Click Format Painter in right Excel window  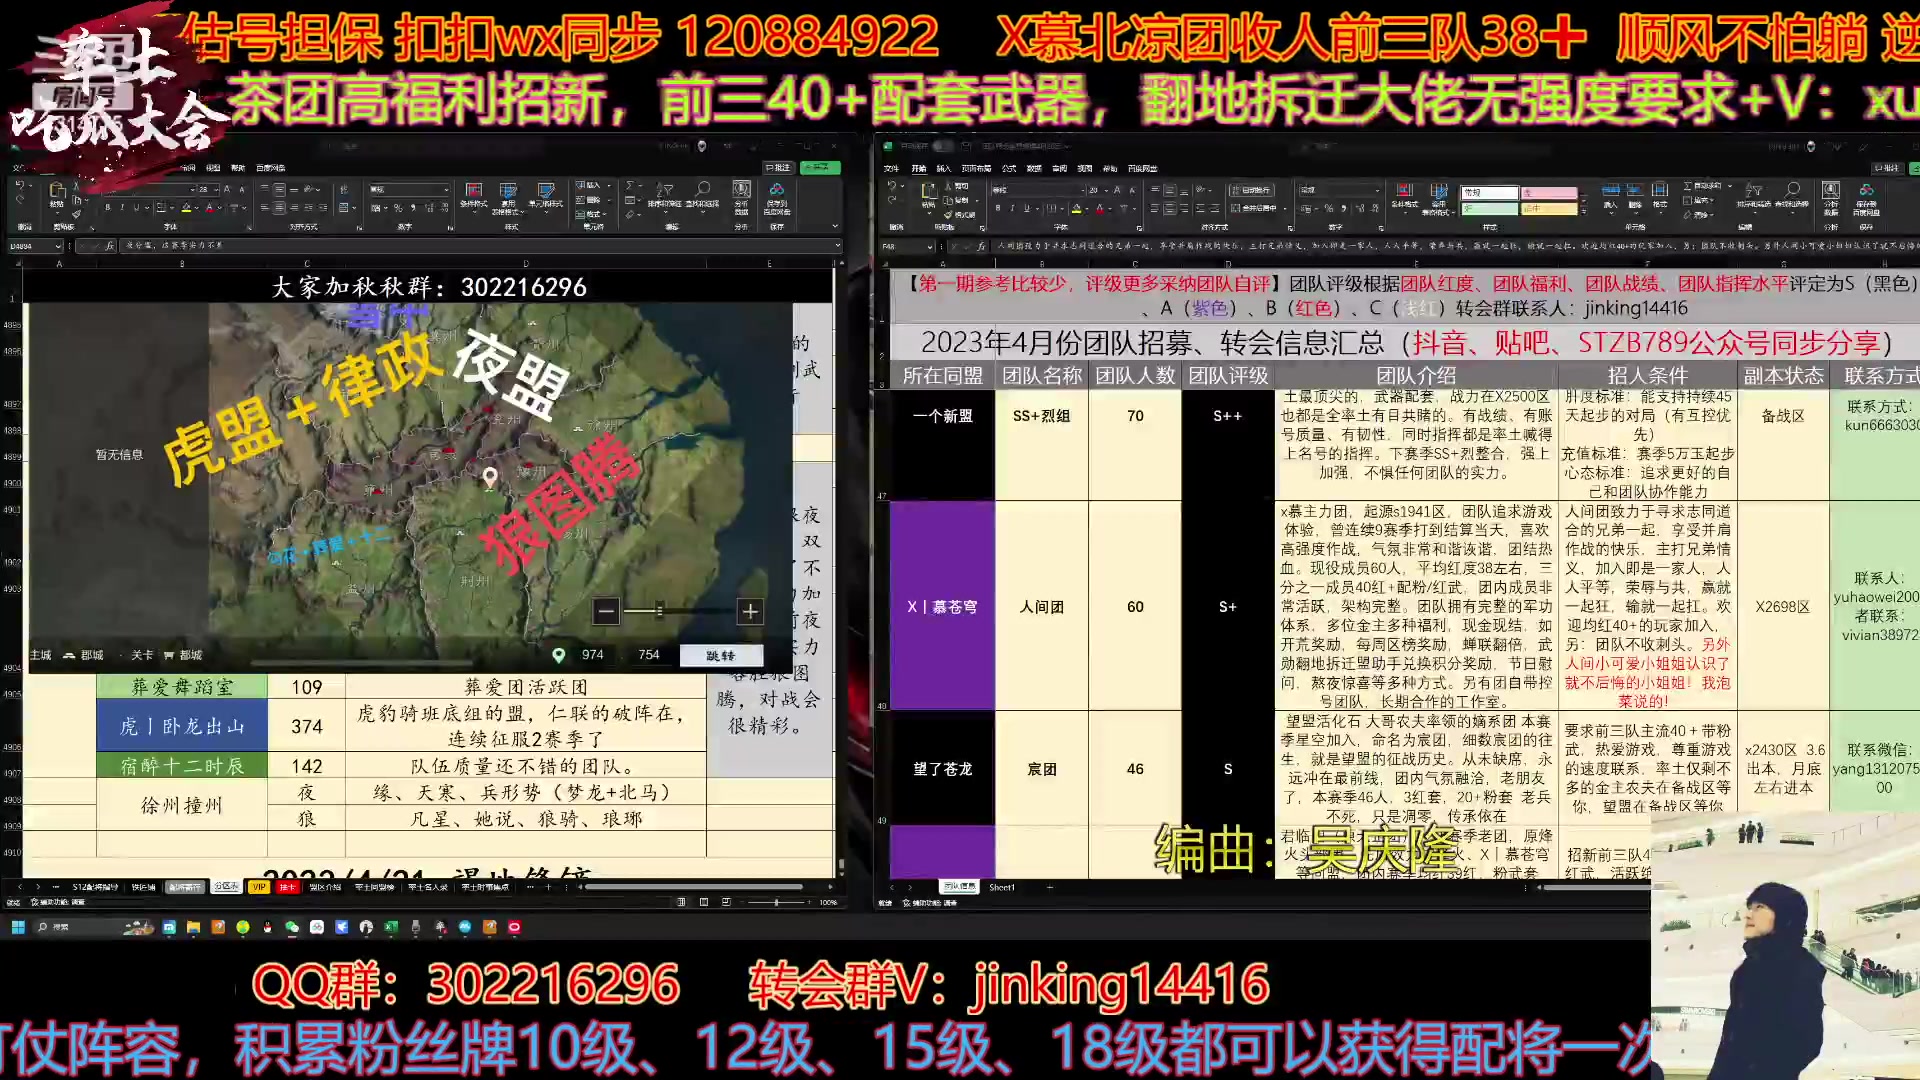point(960,214)
